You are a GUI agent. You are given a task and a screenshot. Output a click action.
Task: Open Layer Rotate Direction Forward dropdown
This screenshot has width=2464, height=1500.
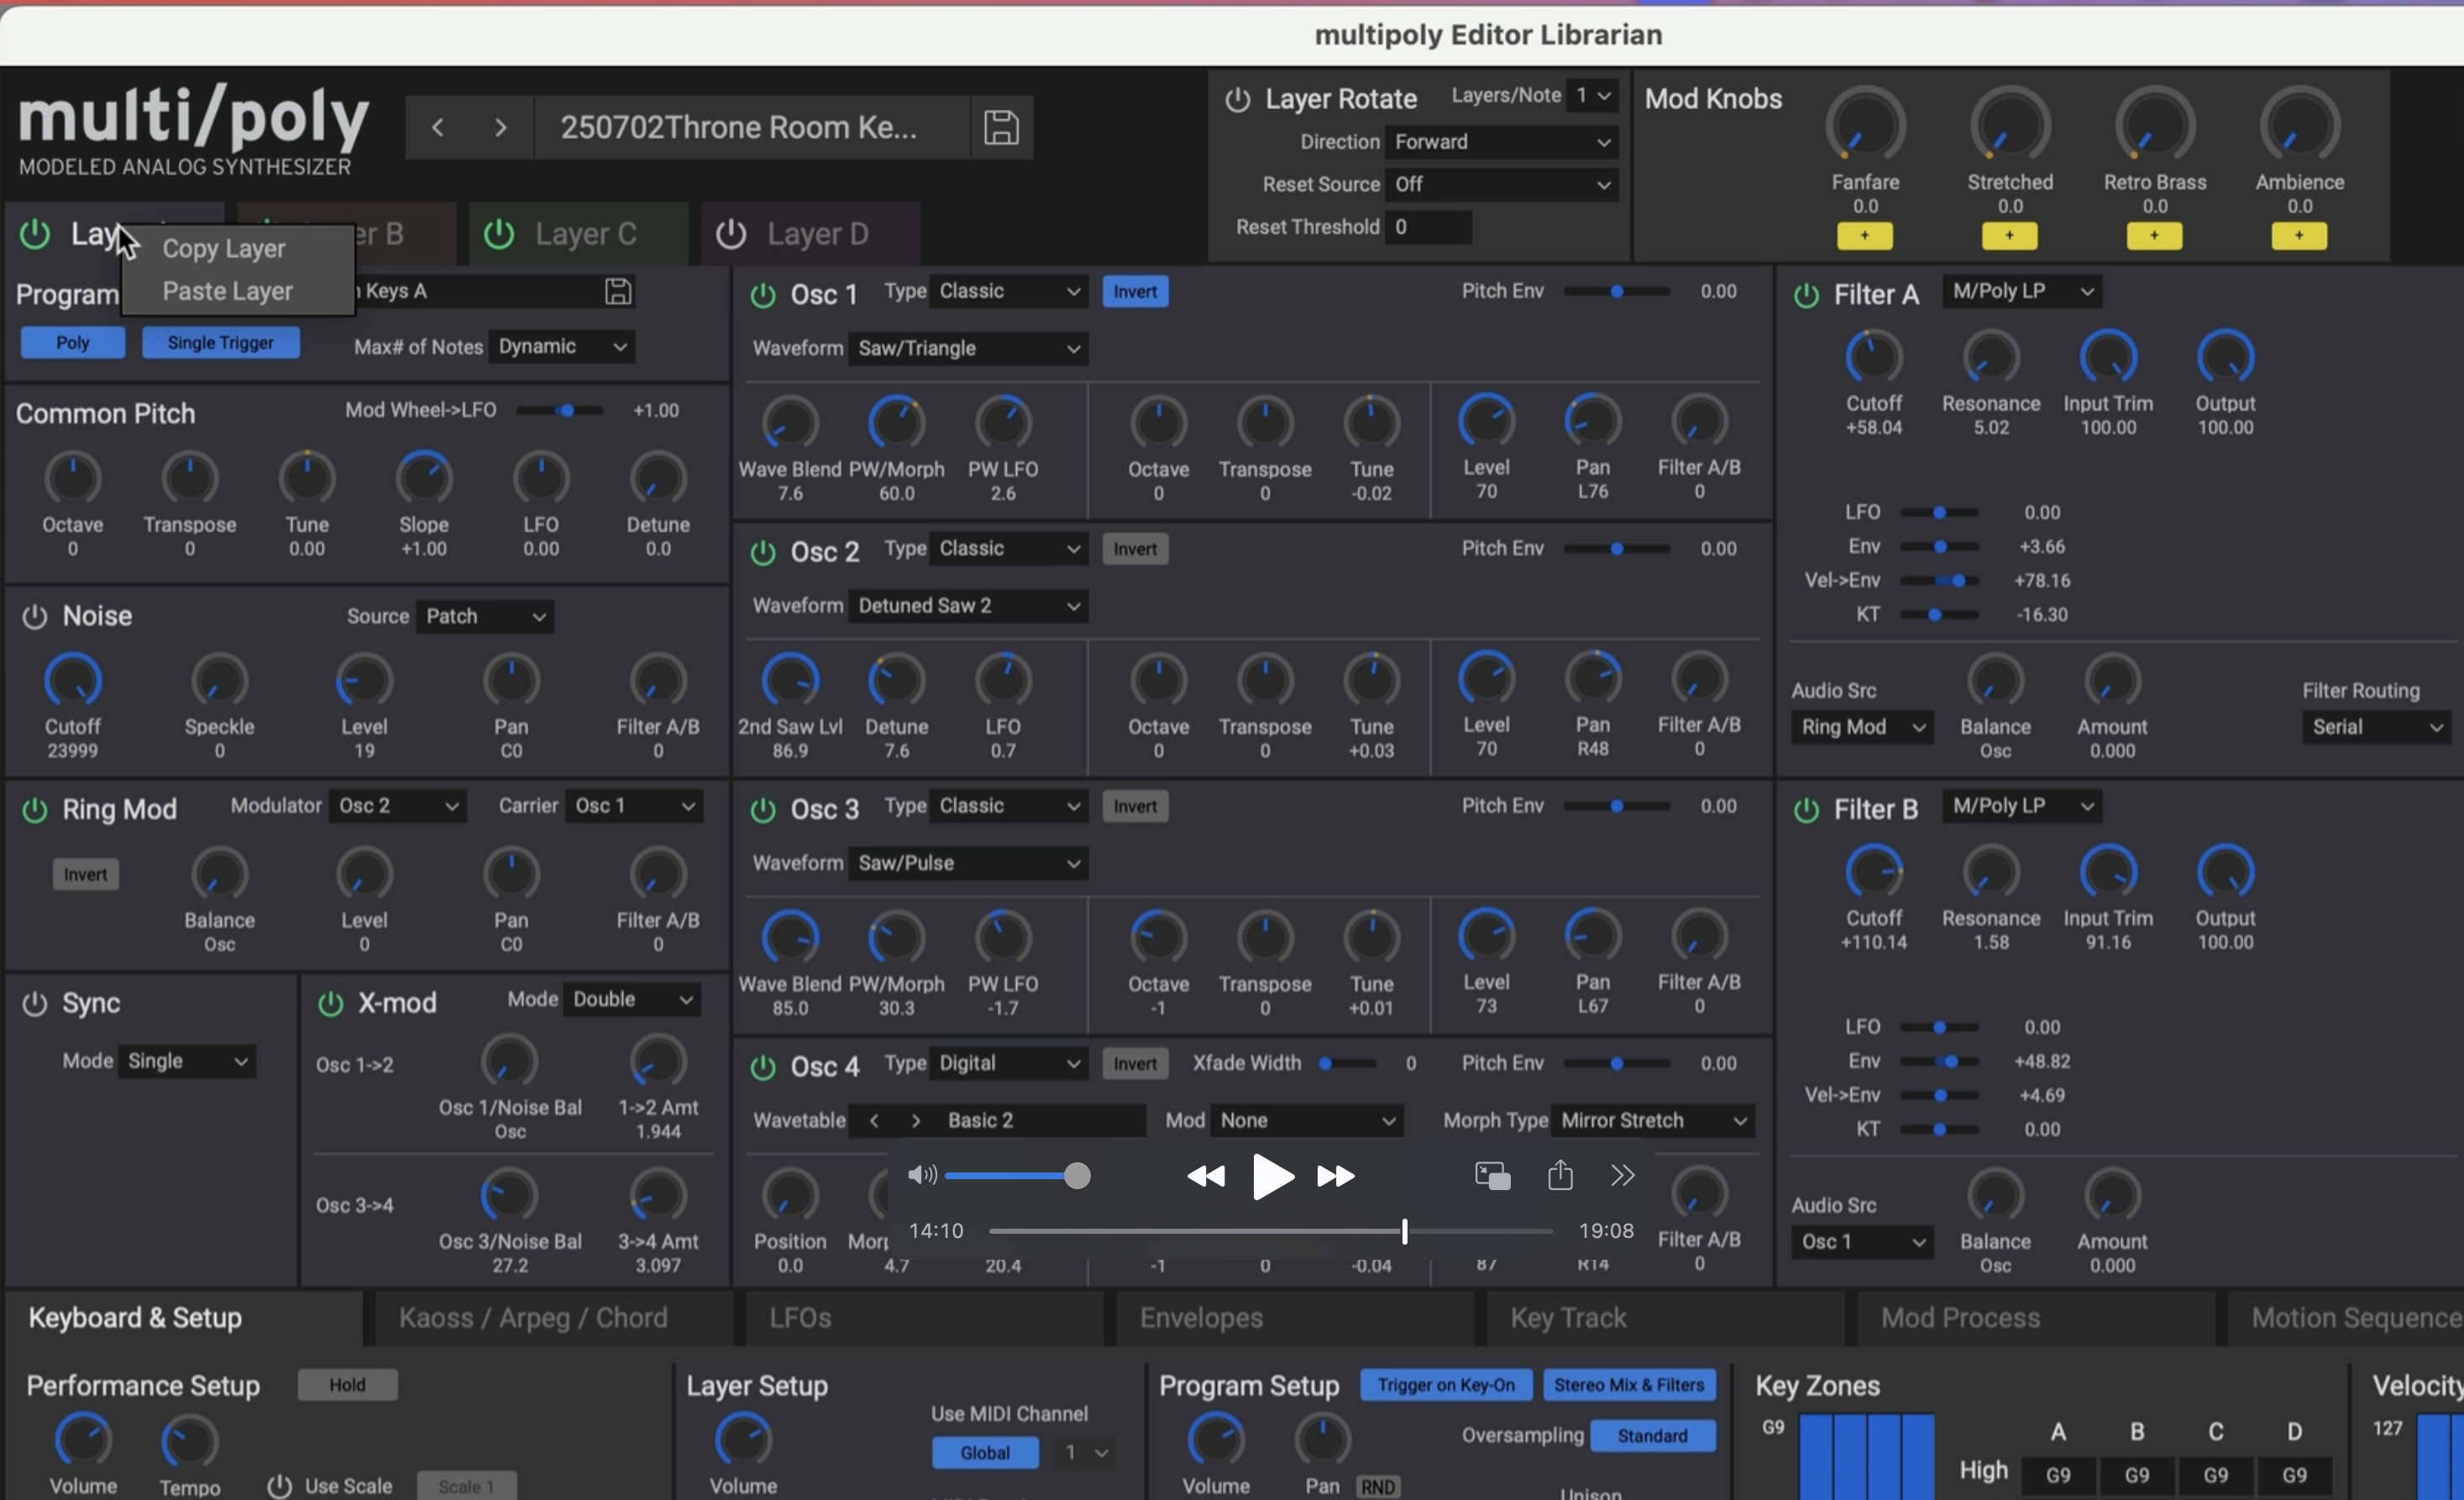click(x=1501, y=142)
